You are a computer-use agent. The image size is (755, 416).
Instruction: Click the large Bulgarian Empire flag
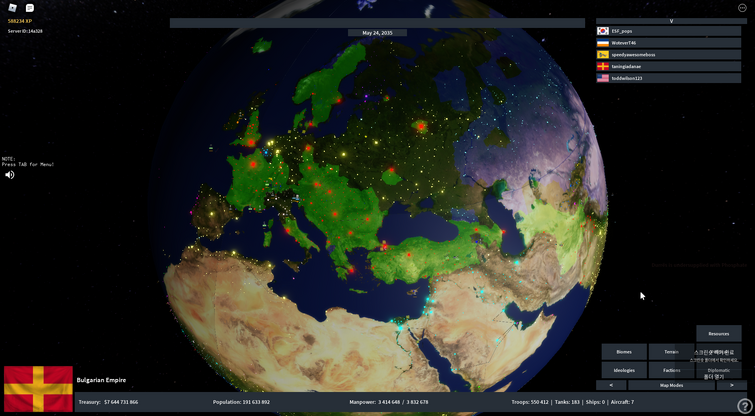point(38,389)
